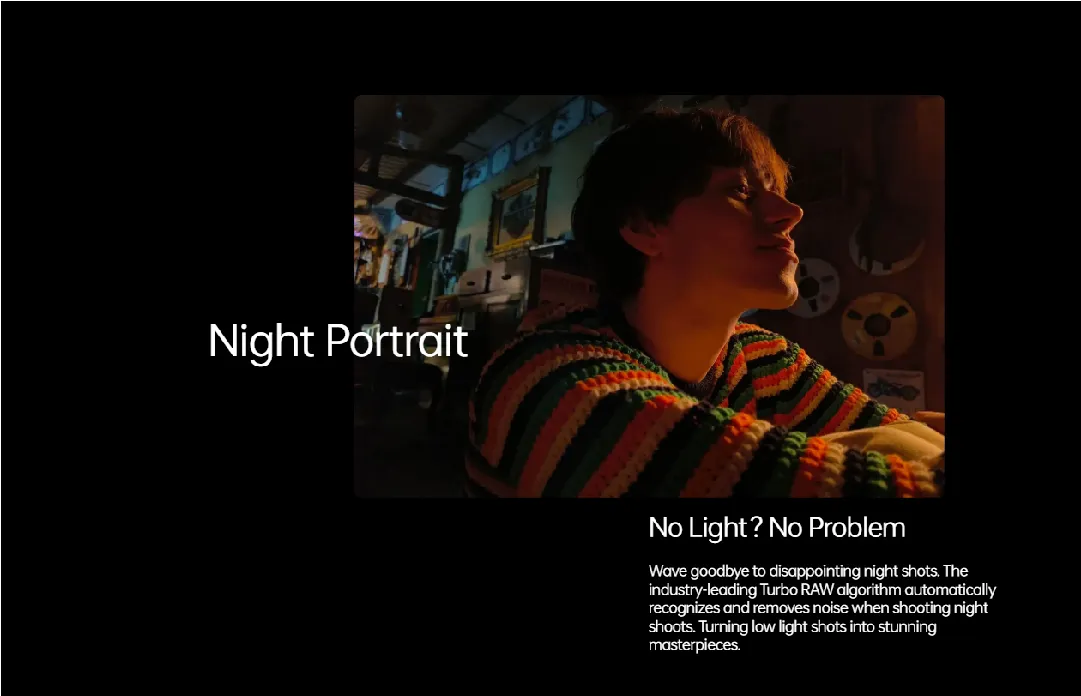Click the 'No Light? No Problem' subheading
Viewport: 1081px width, 696px height.
[x=776, y=528]
